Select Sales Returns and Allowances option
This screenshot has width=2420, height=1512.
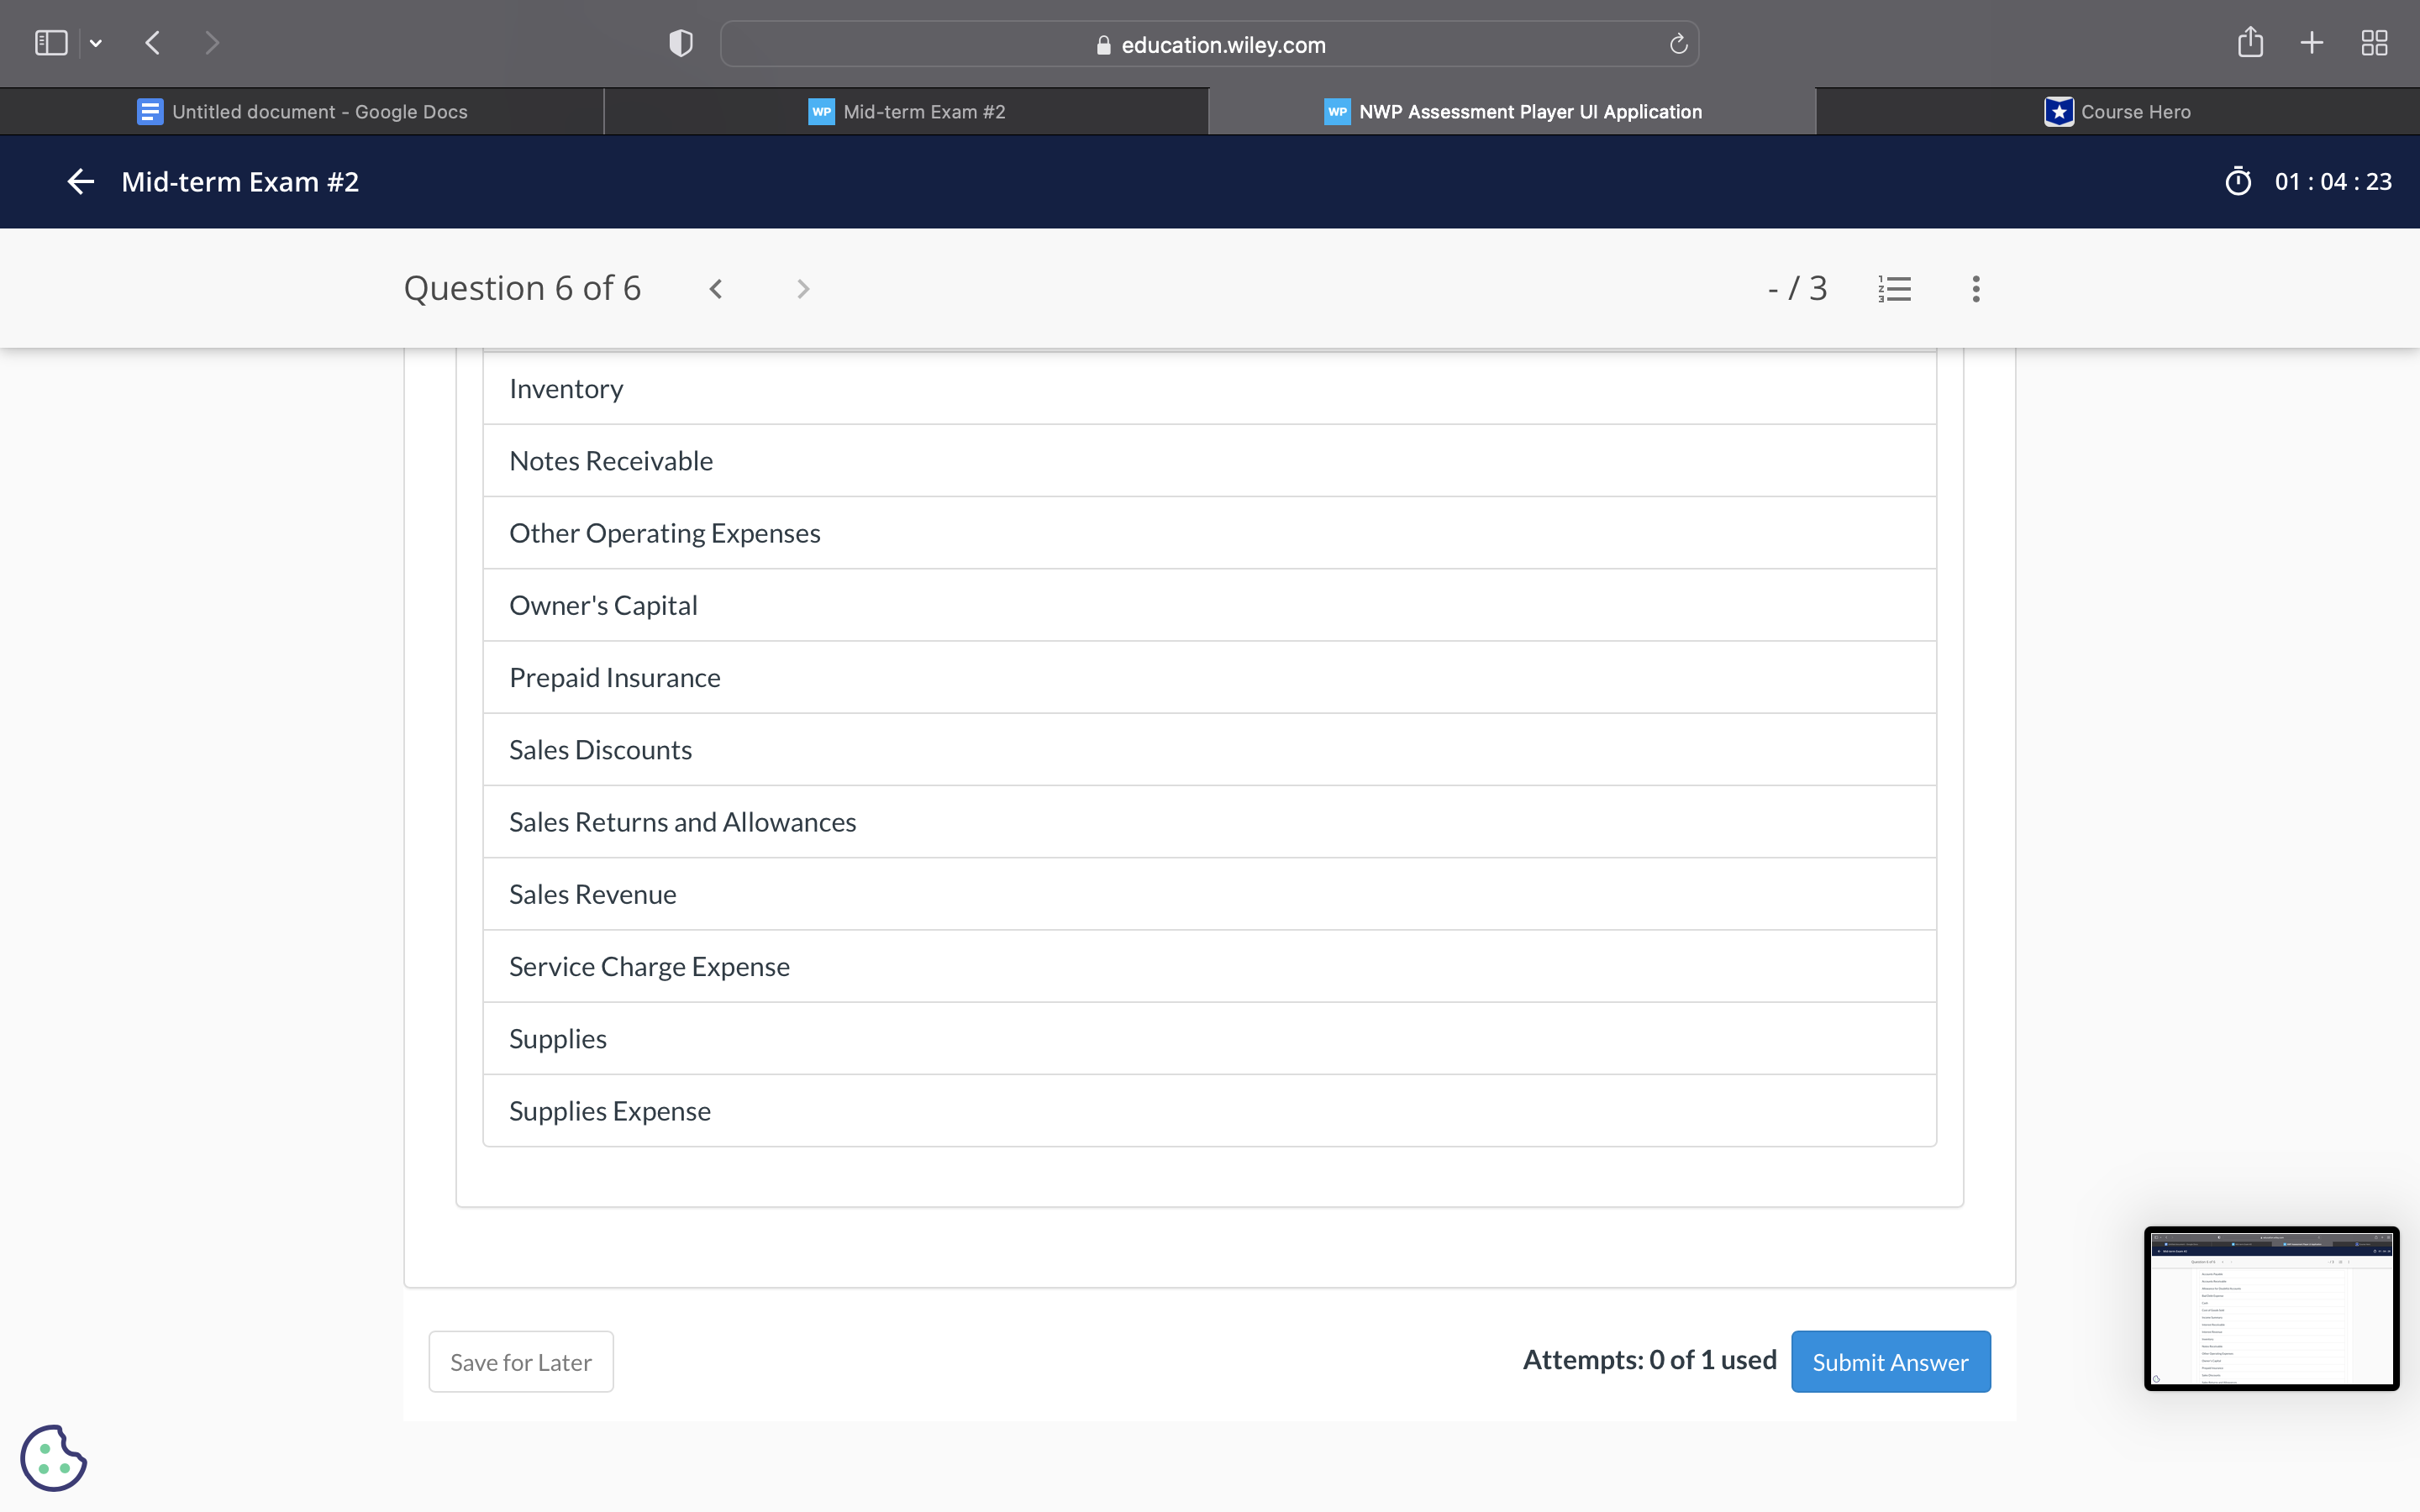point(682,822)
